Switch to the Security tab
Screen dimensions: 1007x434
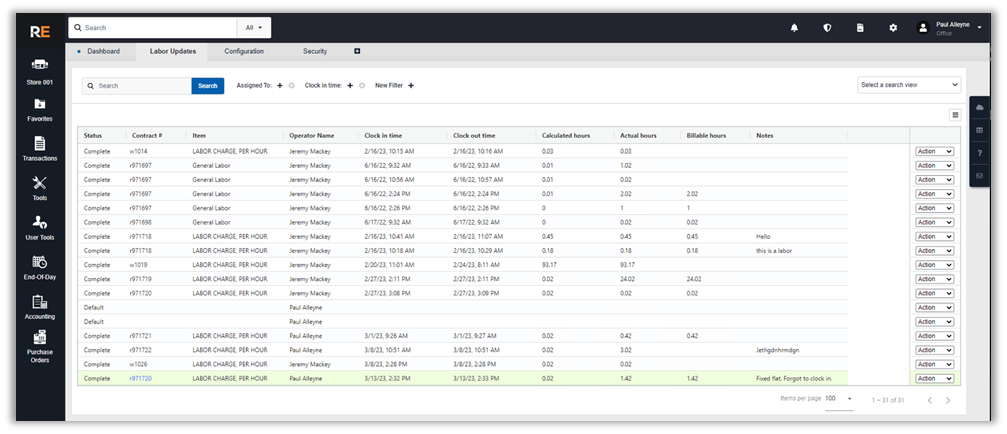click(315, 51)
